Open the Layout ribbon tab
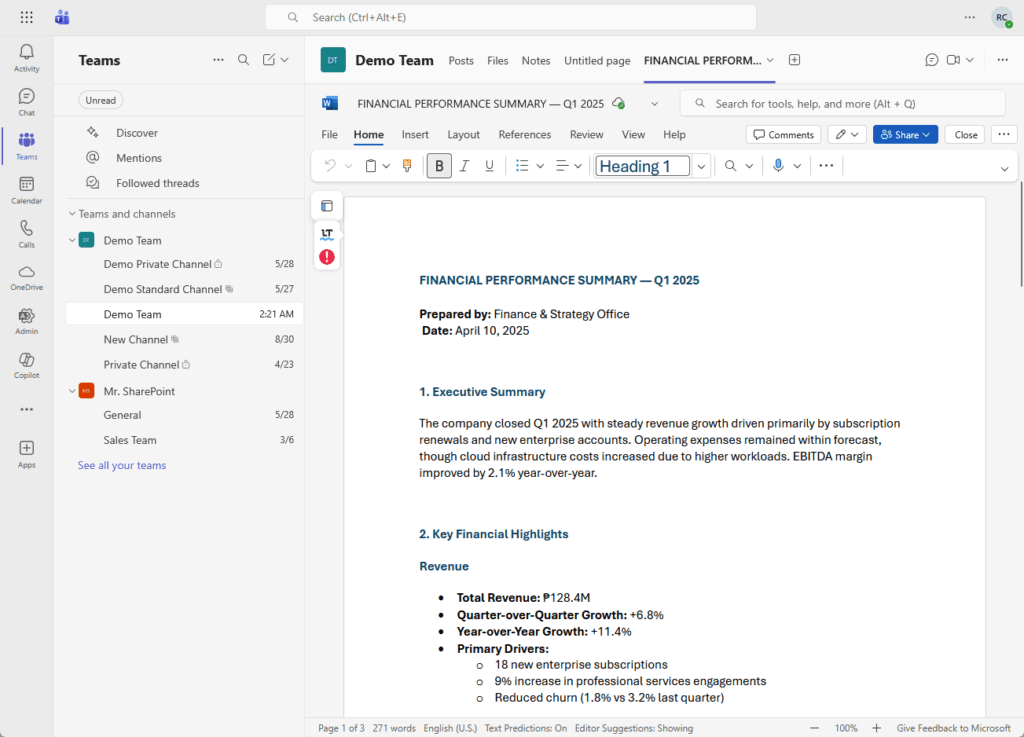This screenshot has height=737, width=1024. coord(464,134)
